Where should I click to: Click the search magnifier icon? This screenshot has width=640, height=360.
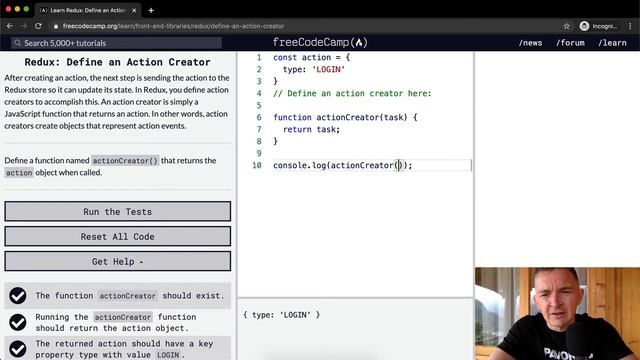tap(18, 43)
